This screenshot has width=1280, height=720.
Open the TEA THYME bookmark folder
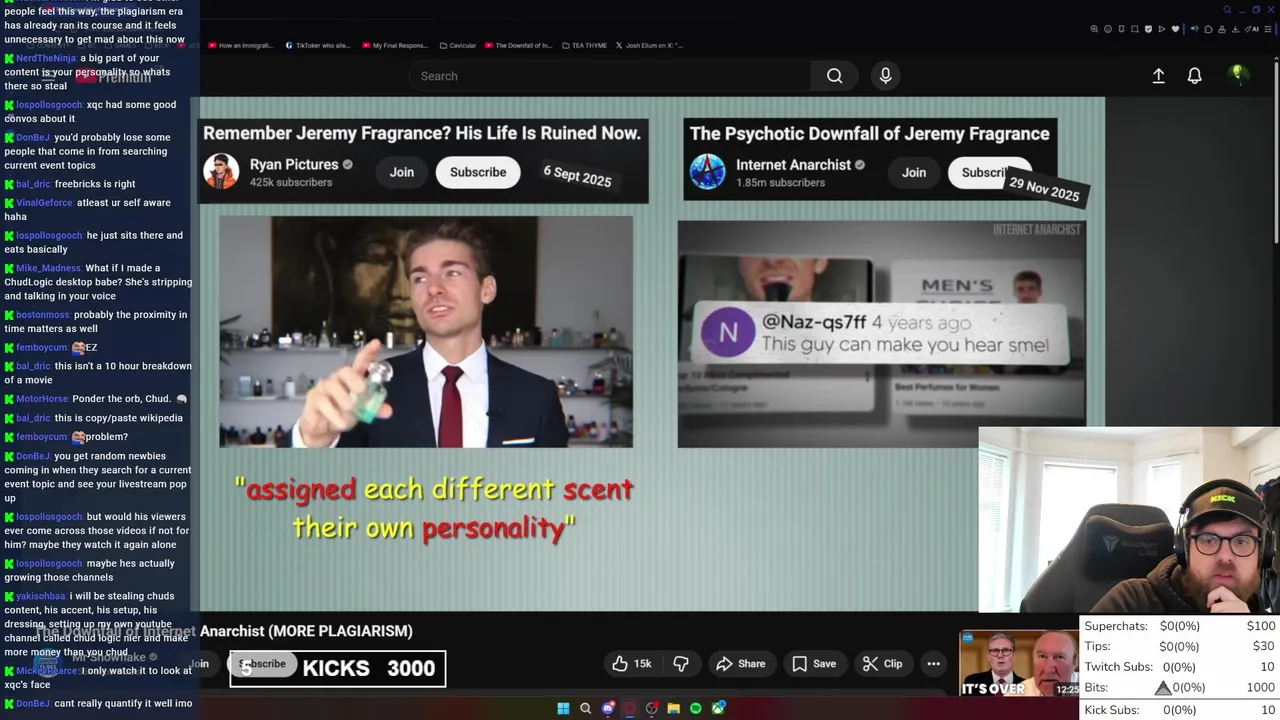(x=584, y=45)
